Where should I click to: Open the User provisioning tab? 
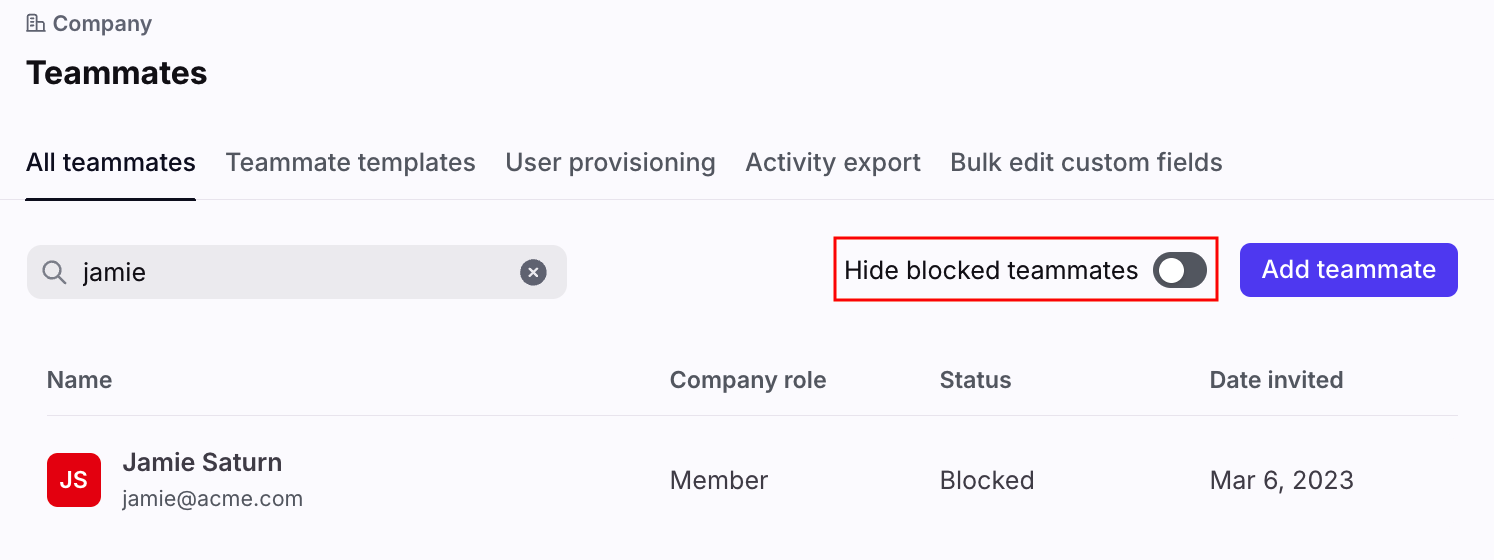click(610, 163)
